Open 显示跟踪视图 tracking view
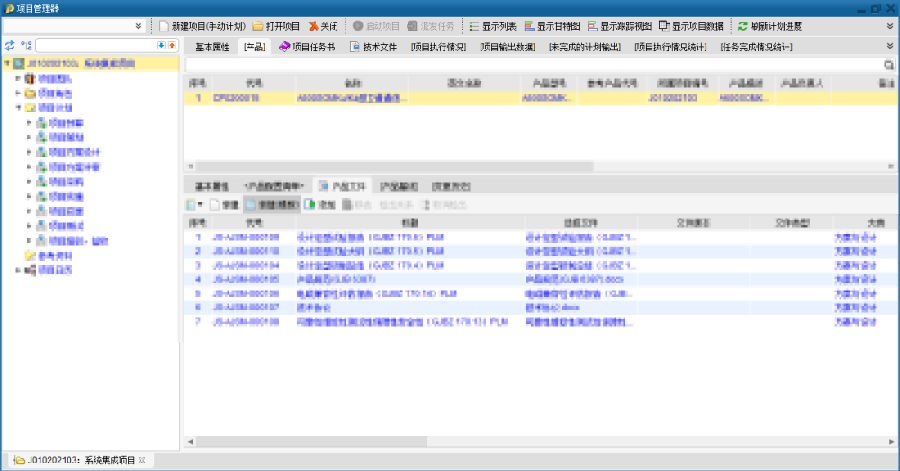 (620, 25)
